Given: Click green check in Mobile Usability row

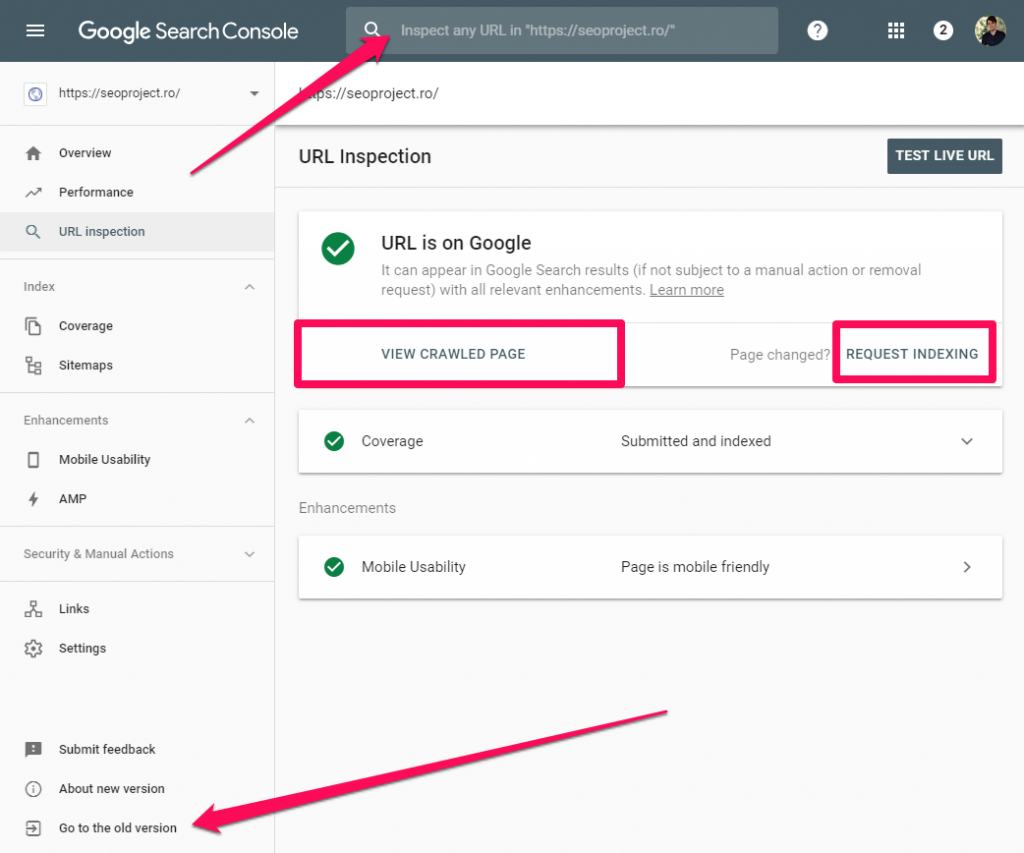Looking at the screenshot, I should [334, 566].
